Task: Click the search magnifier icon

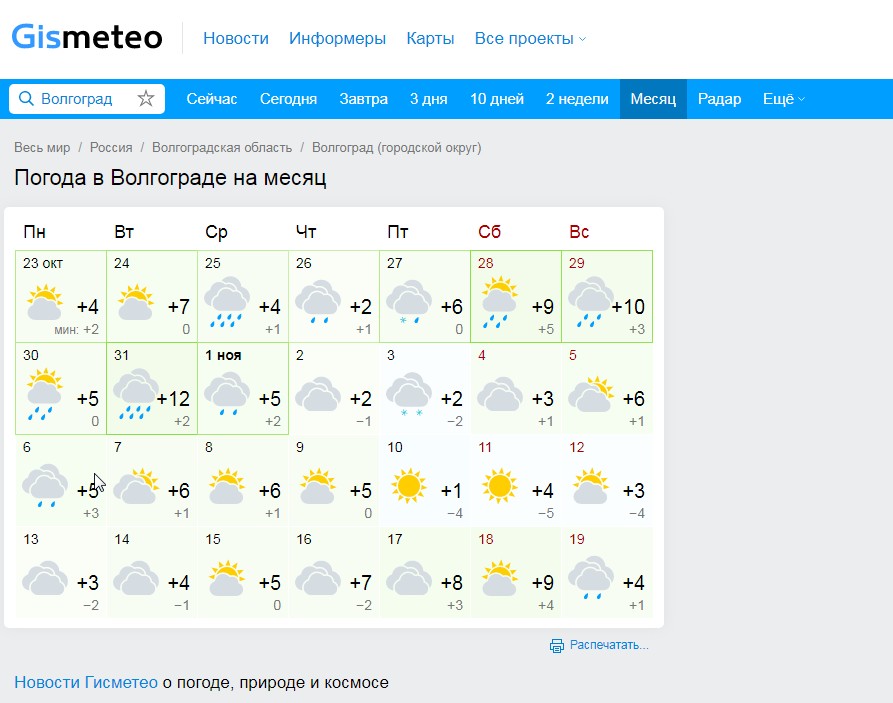Action: 26,99
